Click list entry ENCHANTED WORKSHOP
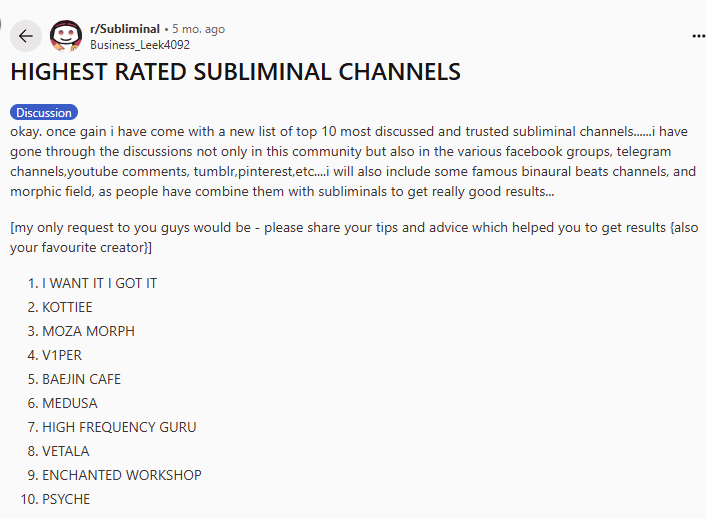 (121, 475)
